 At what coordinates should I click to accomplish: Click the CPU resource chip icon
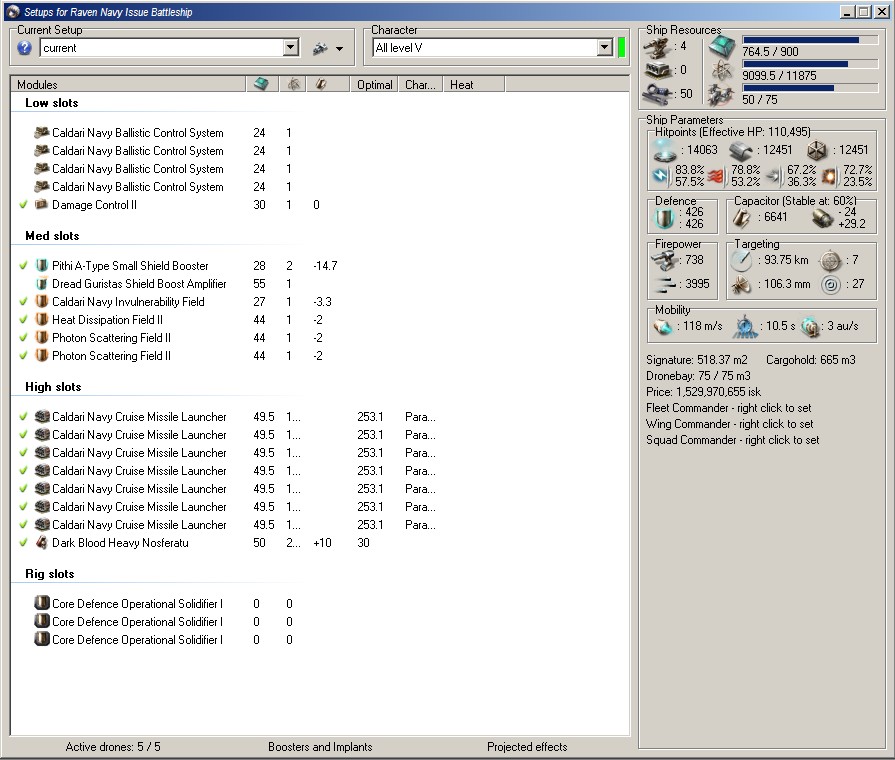[721, 47]
